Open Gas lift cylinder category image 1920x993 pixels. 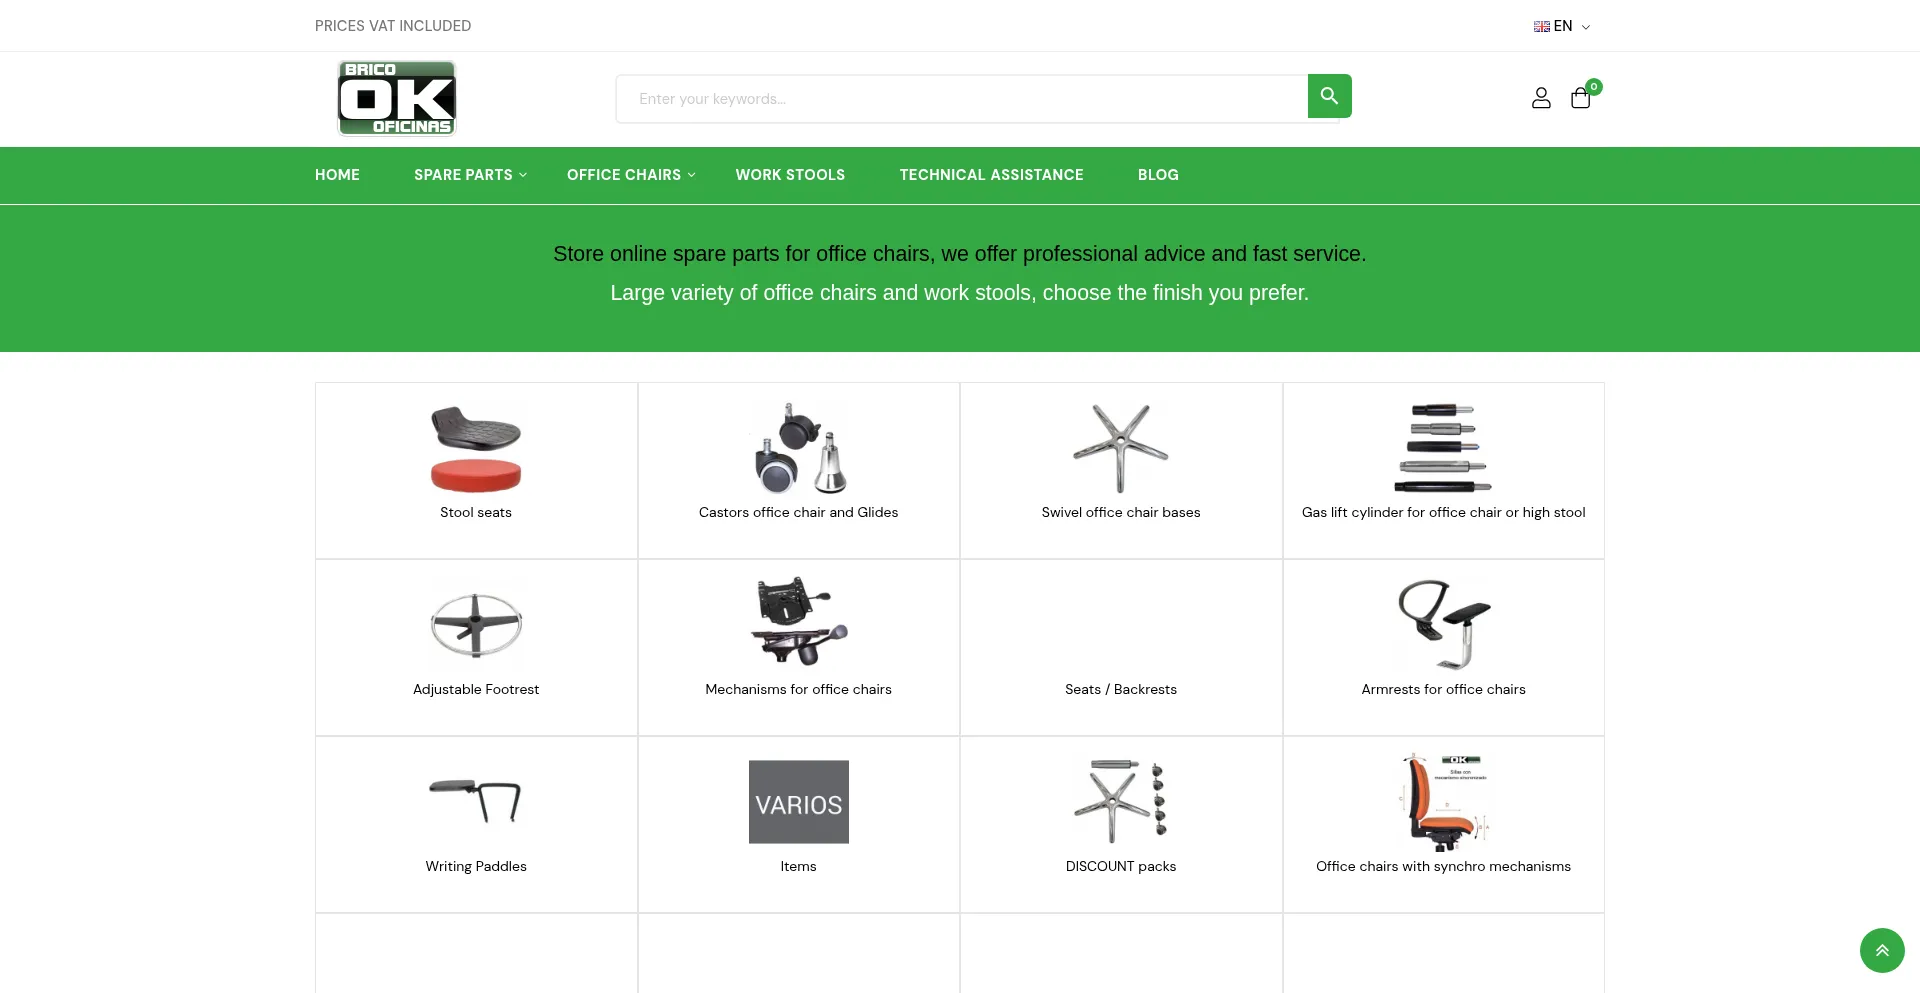1443,449
